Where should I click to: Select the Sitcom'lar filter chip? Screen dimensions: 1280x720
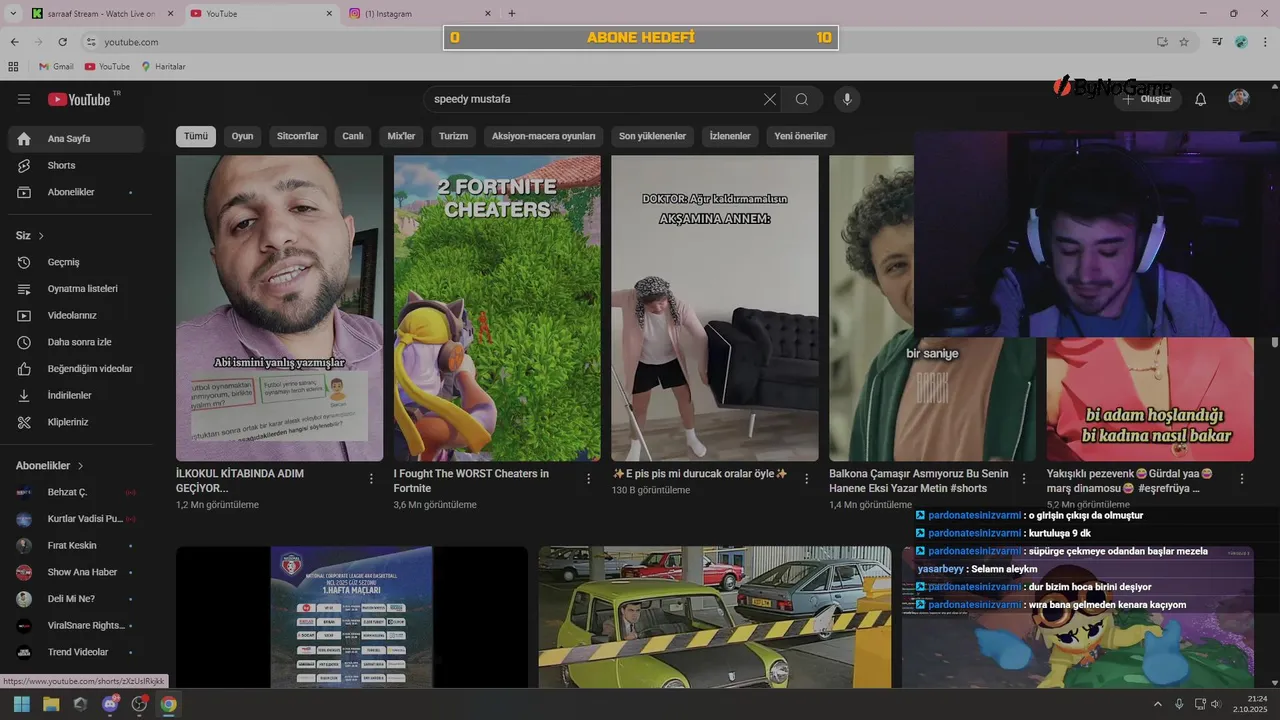(297, 136)
